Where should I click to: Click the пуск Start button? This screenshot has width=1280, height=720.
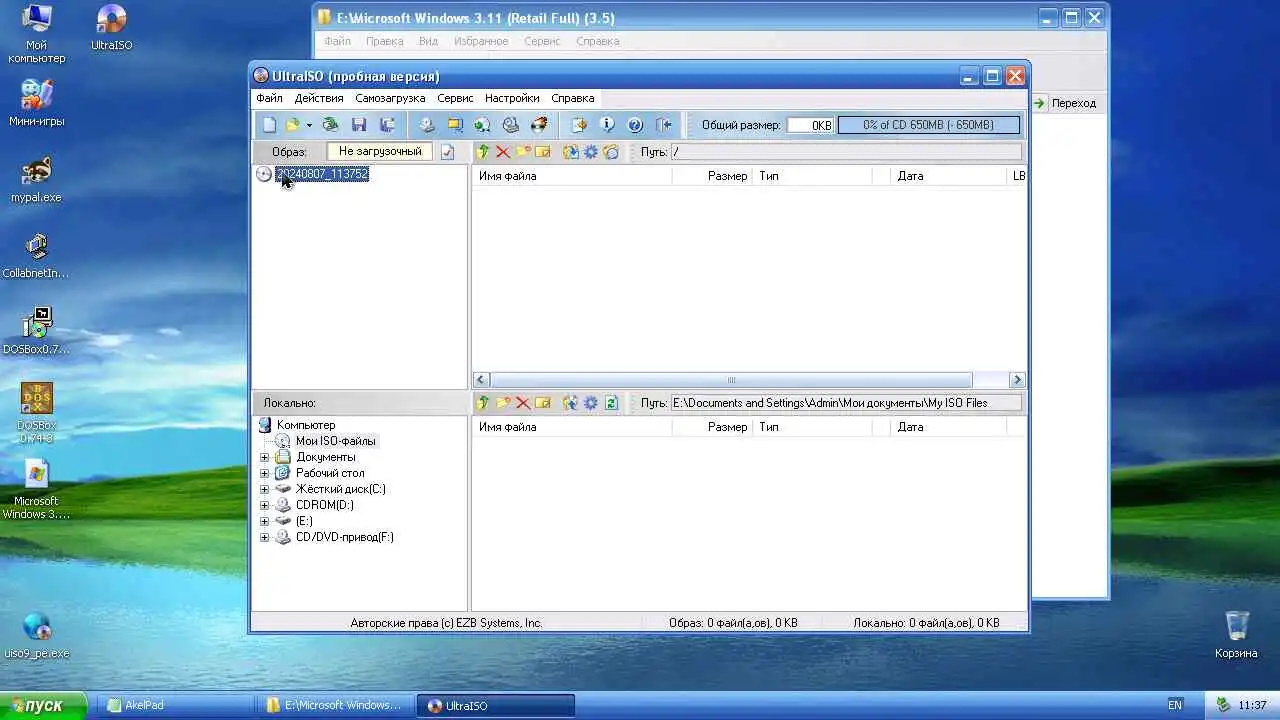(x=43, y=705)
